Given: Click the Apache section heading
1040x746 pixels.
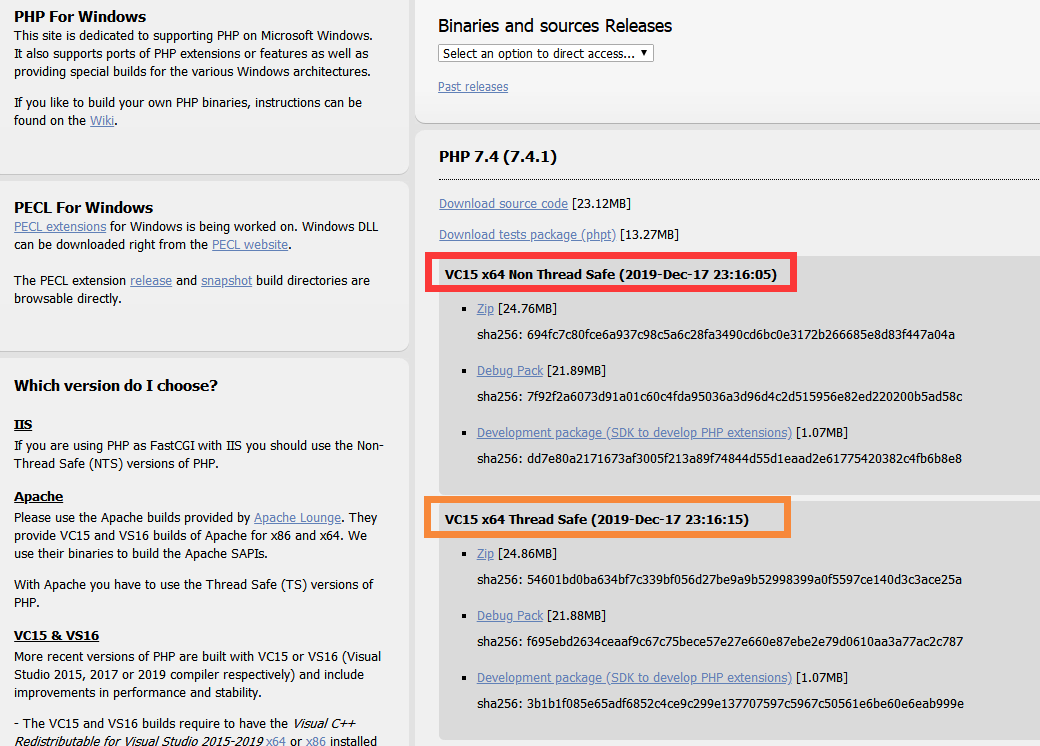Looking at the screenshot, I should pyautogui.click(x=38, y=497).
